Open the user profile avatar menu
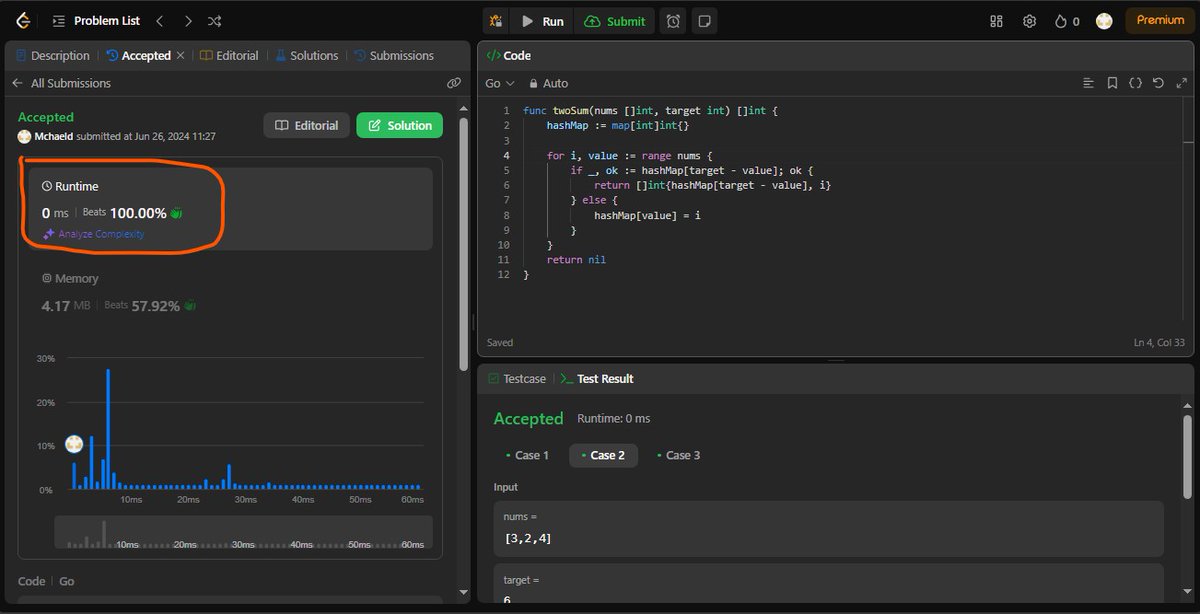 tap(1104, 21)
